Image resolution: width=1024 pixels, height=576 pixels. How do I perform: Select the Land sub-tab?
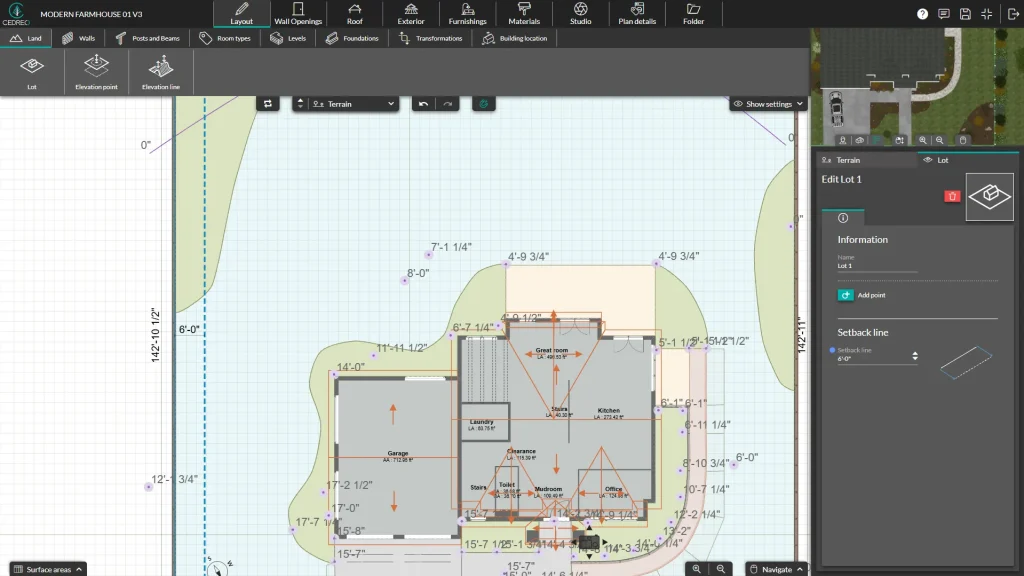26,39
